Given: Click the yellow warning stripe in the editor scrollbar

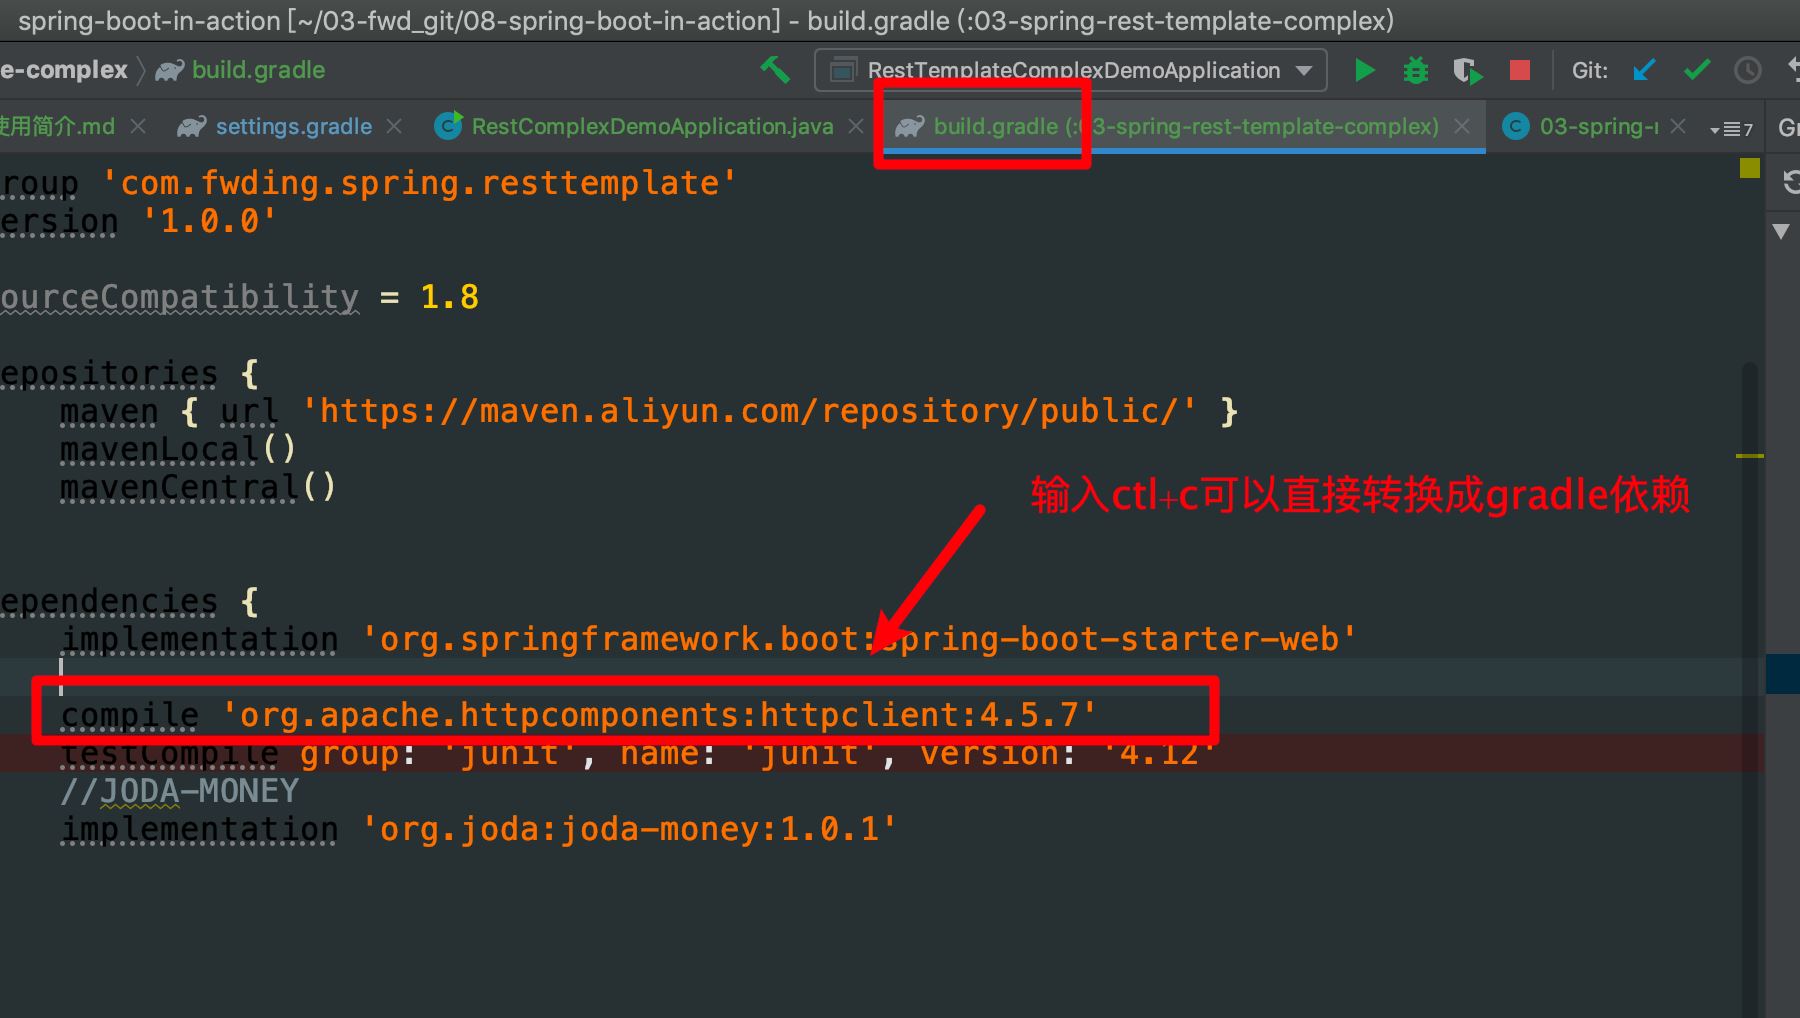Looking at the screenshot, I should pos(1749,168).
